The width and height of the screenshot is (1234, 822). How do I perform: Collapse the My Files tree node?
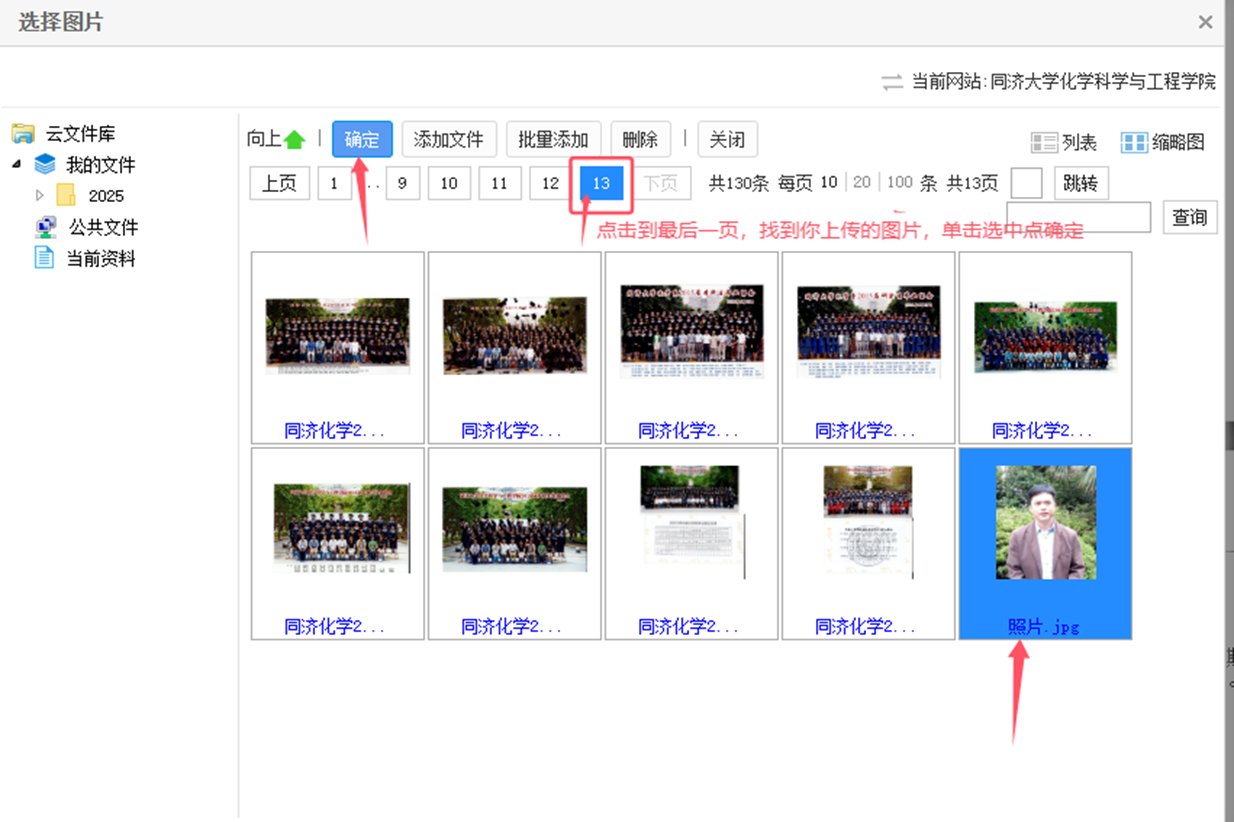click(x=17, y=165)
